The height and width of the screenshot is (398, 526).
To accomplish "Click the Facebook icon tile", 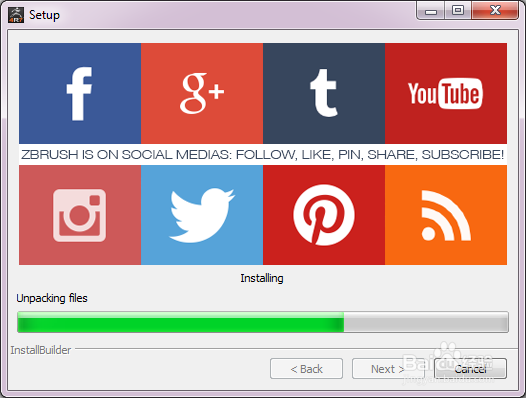I will [x=80, y=93].
